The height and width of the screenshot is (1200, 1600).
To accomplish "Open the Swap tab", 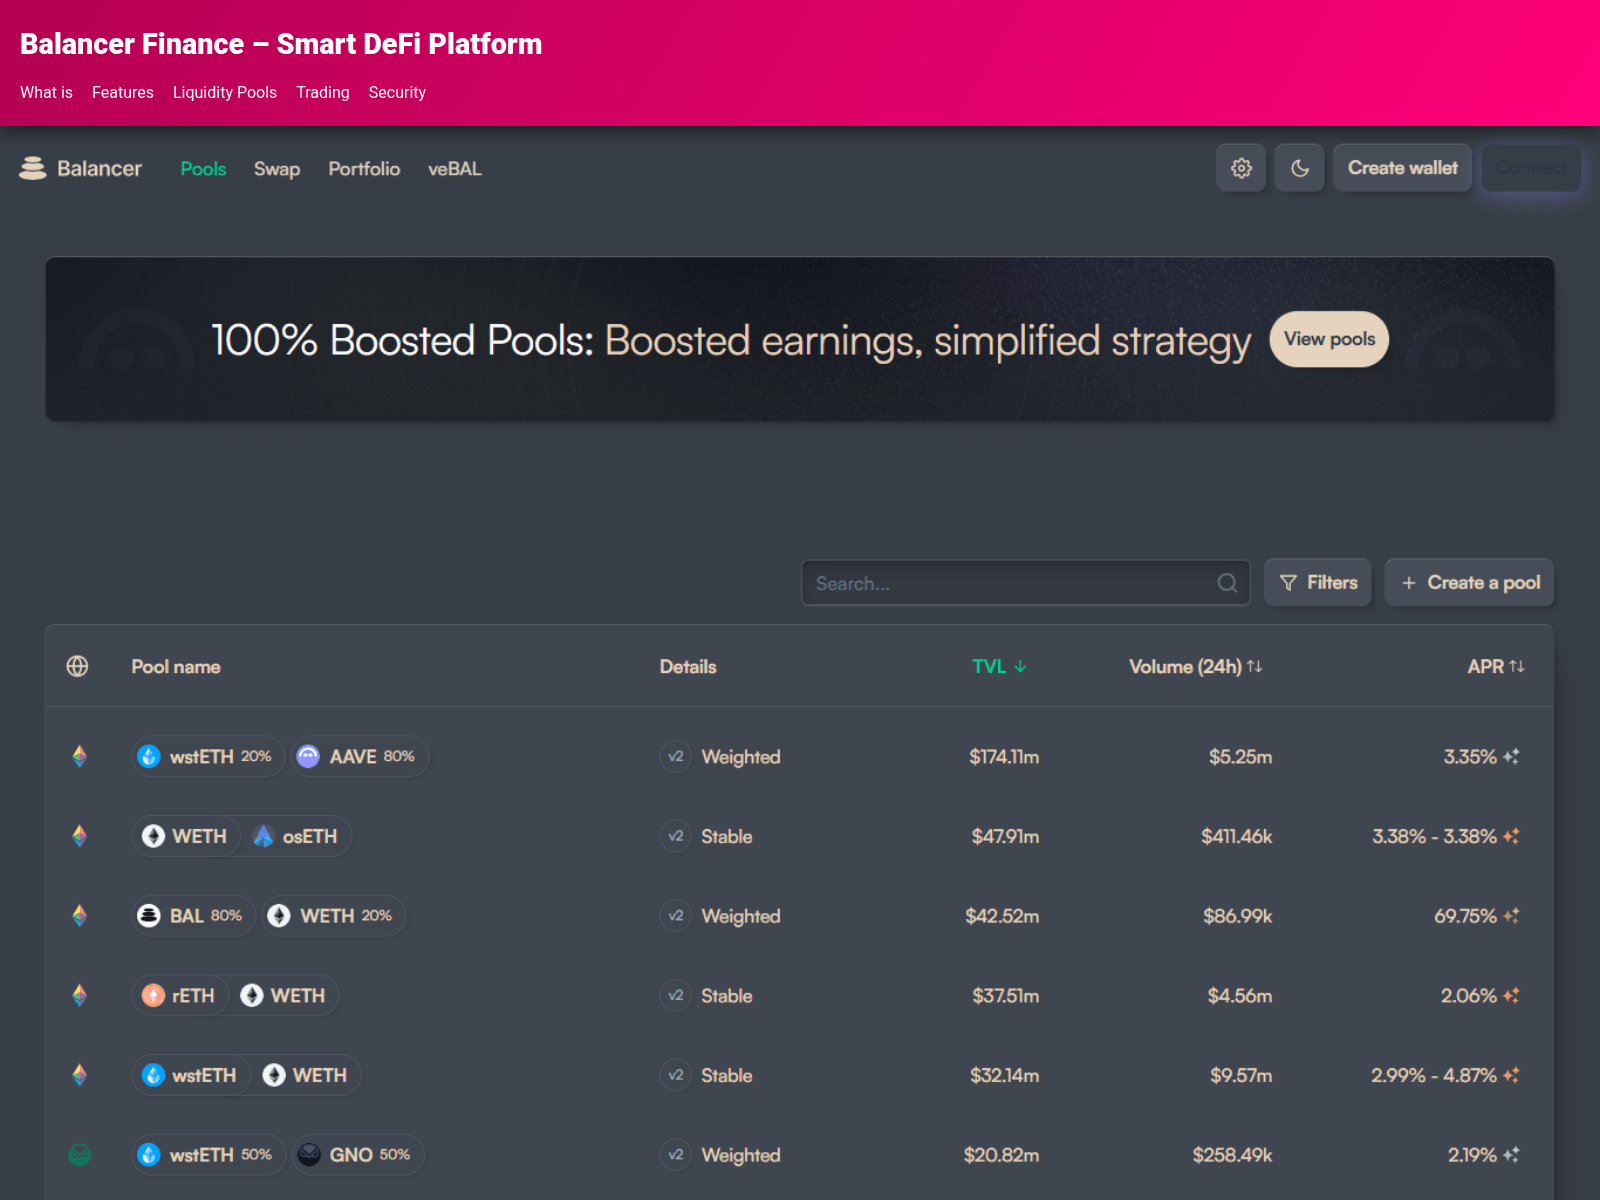I will coord(277,169).
